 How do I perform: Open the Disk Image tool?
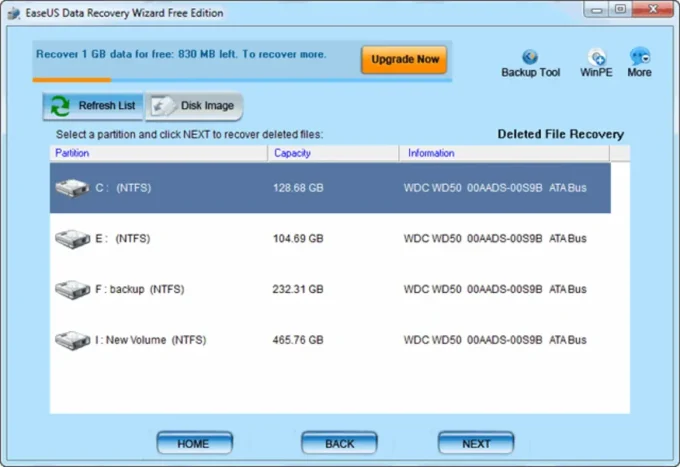click(195, 106)
